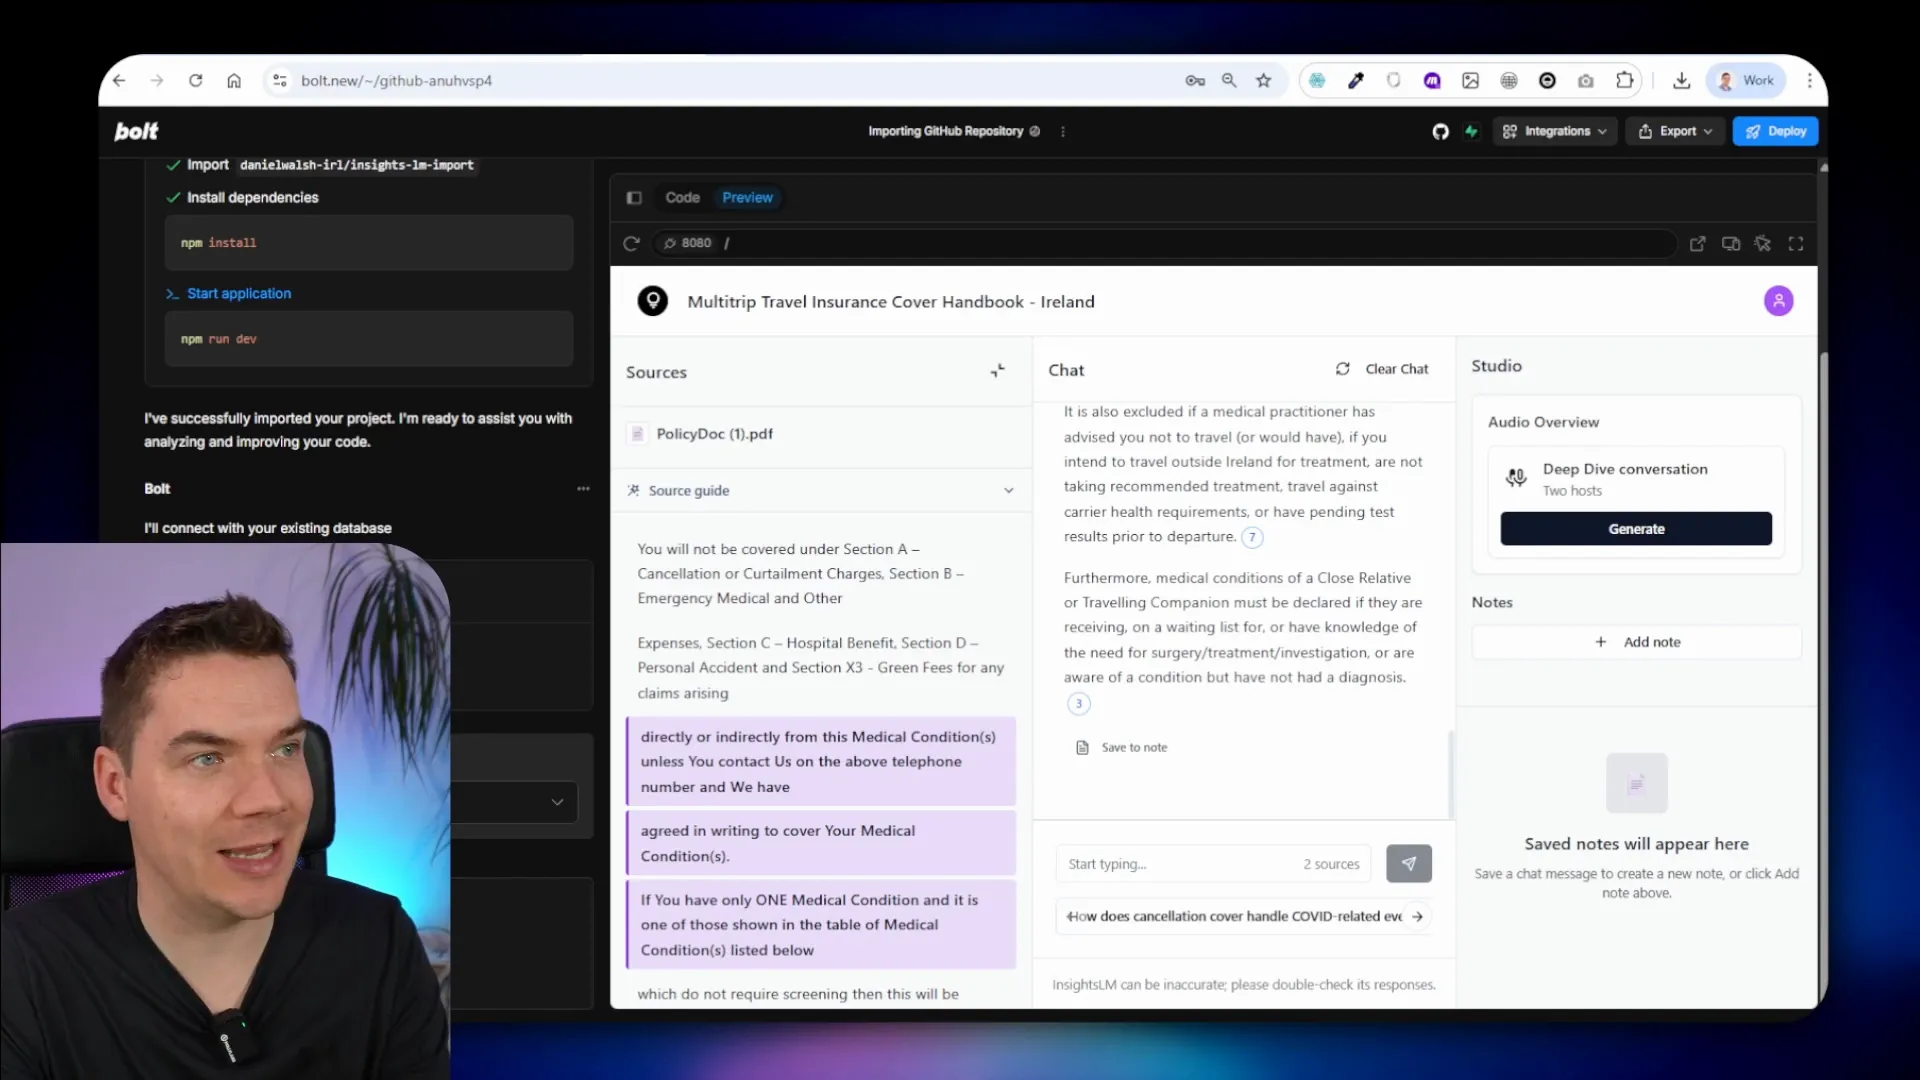Open the color picker eyedropper extension
The width and height of the screenshot is (1920, 1080).
click(1356, 81)
